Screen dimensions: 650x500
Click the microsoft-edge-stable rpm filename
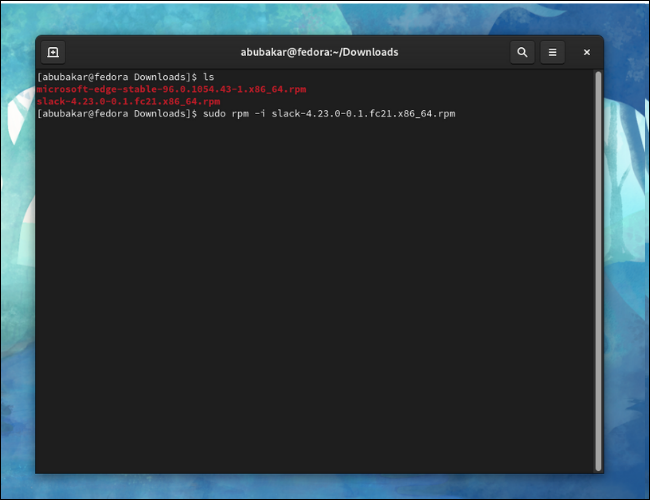tap(171, 89)
